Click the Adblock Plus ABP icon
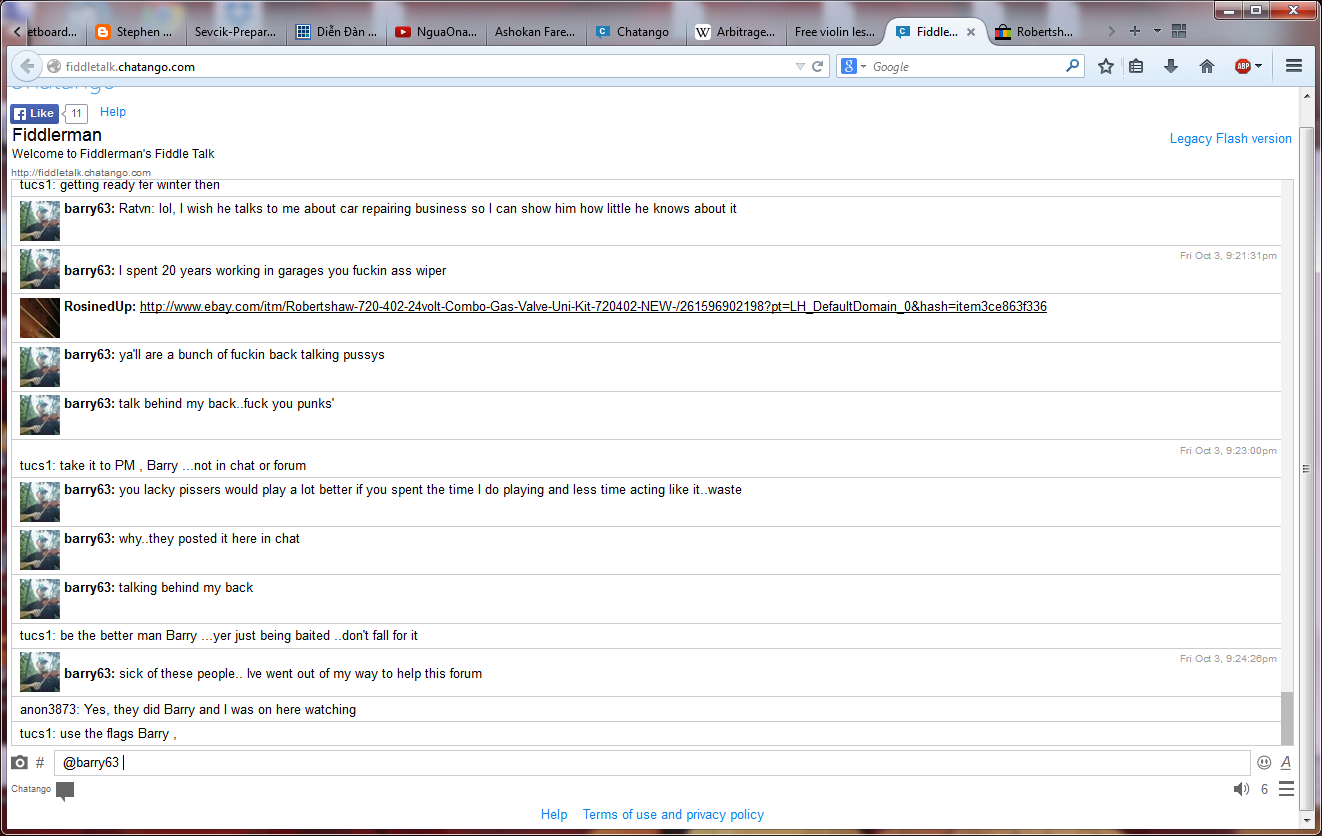 point(1242,66)
